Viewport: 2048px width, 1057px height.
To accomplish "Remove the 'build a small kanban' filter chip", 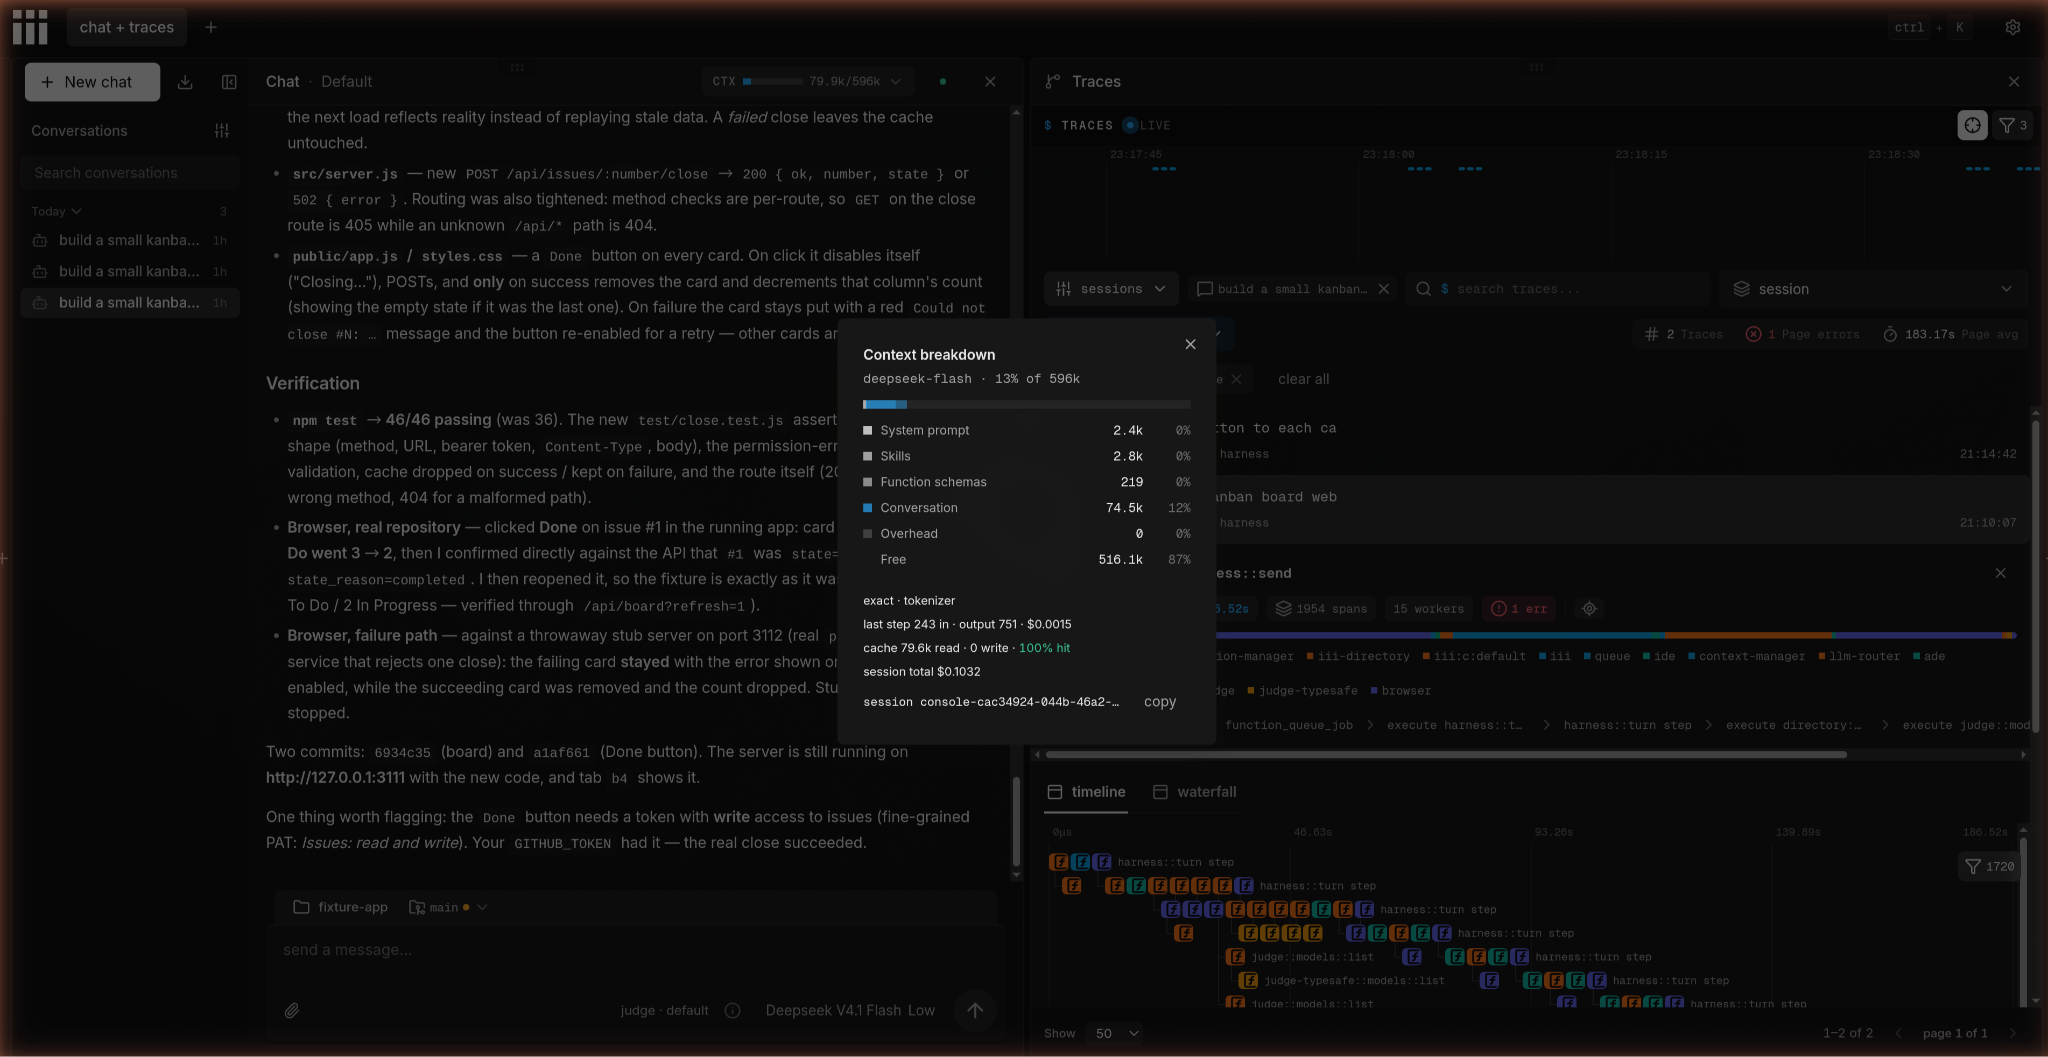I will pyautogui.click(x=1384, y=289).
